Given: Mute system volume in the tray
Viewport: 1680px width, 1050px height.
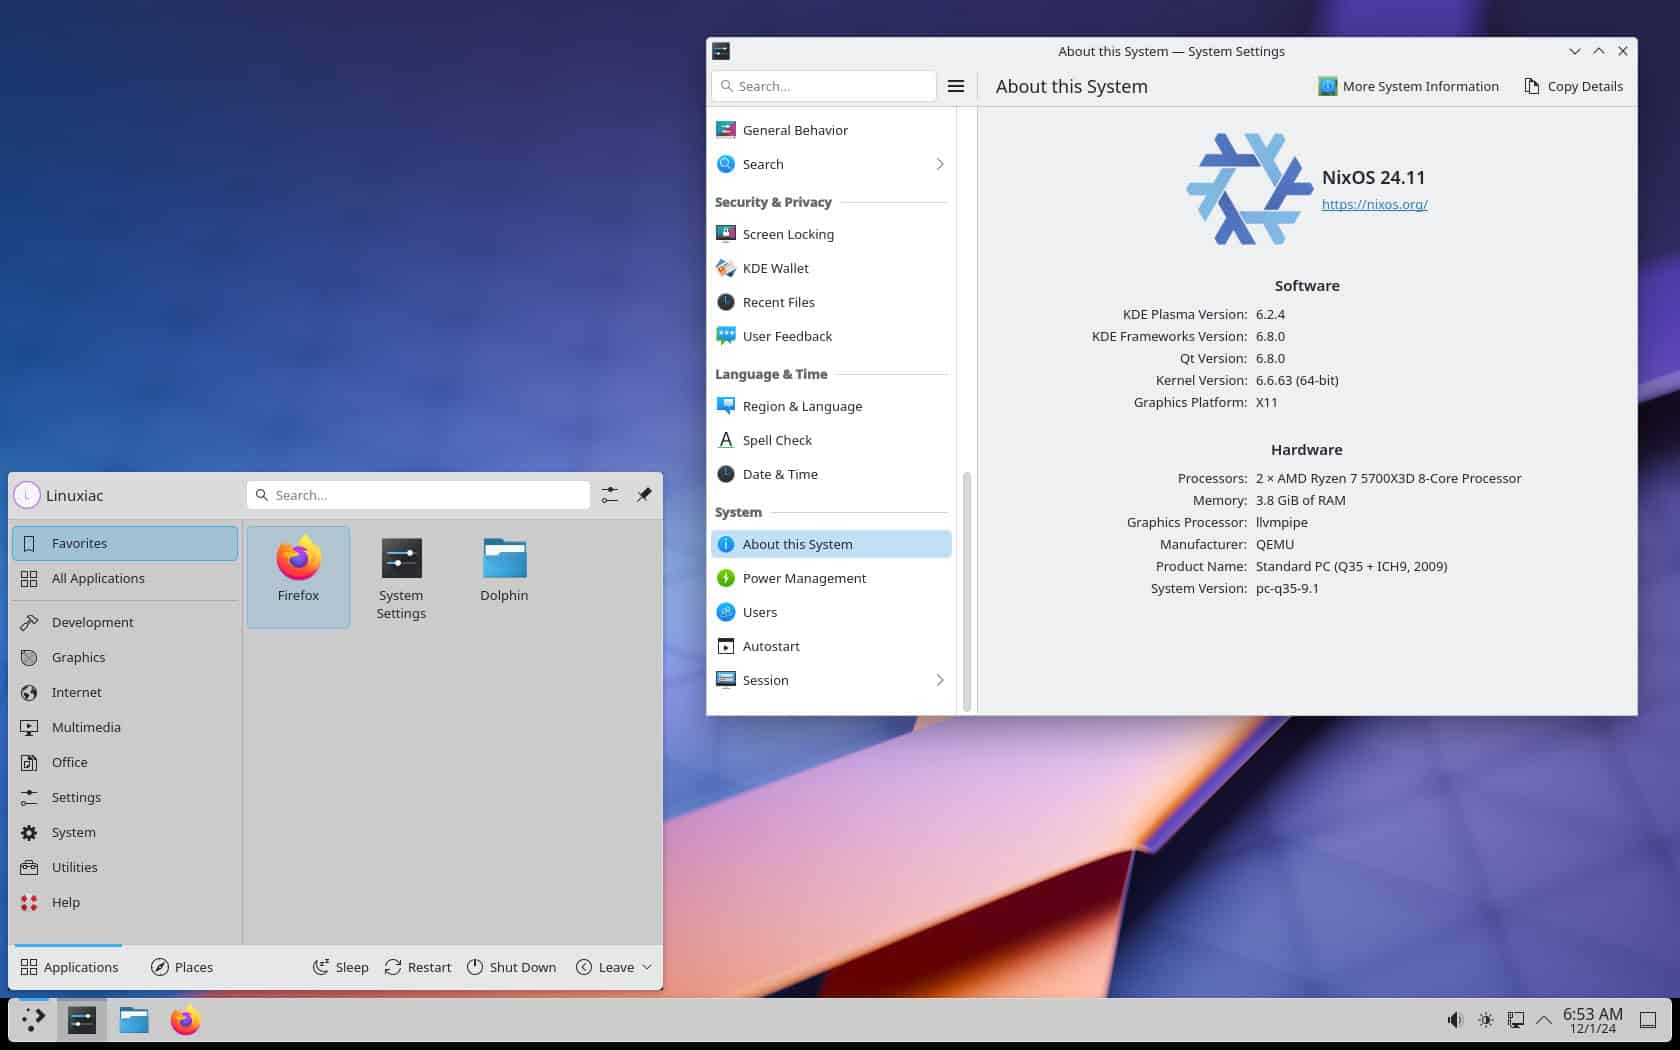Looking at the screenshot, I should click(1456, 1020).
